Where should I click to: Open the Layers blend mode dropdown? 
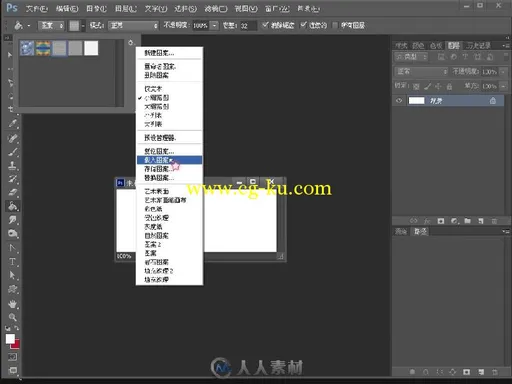[x=421, y=72]
